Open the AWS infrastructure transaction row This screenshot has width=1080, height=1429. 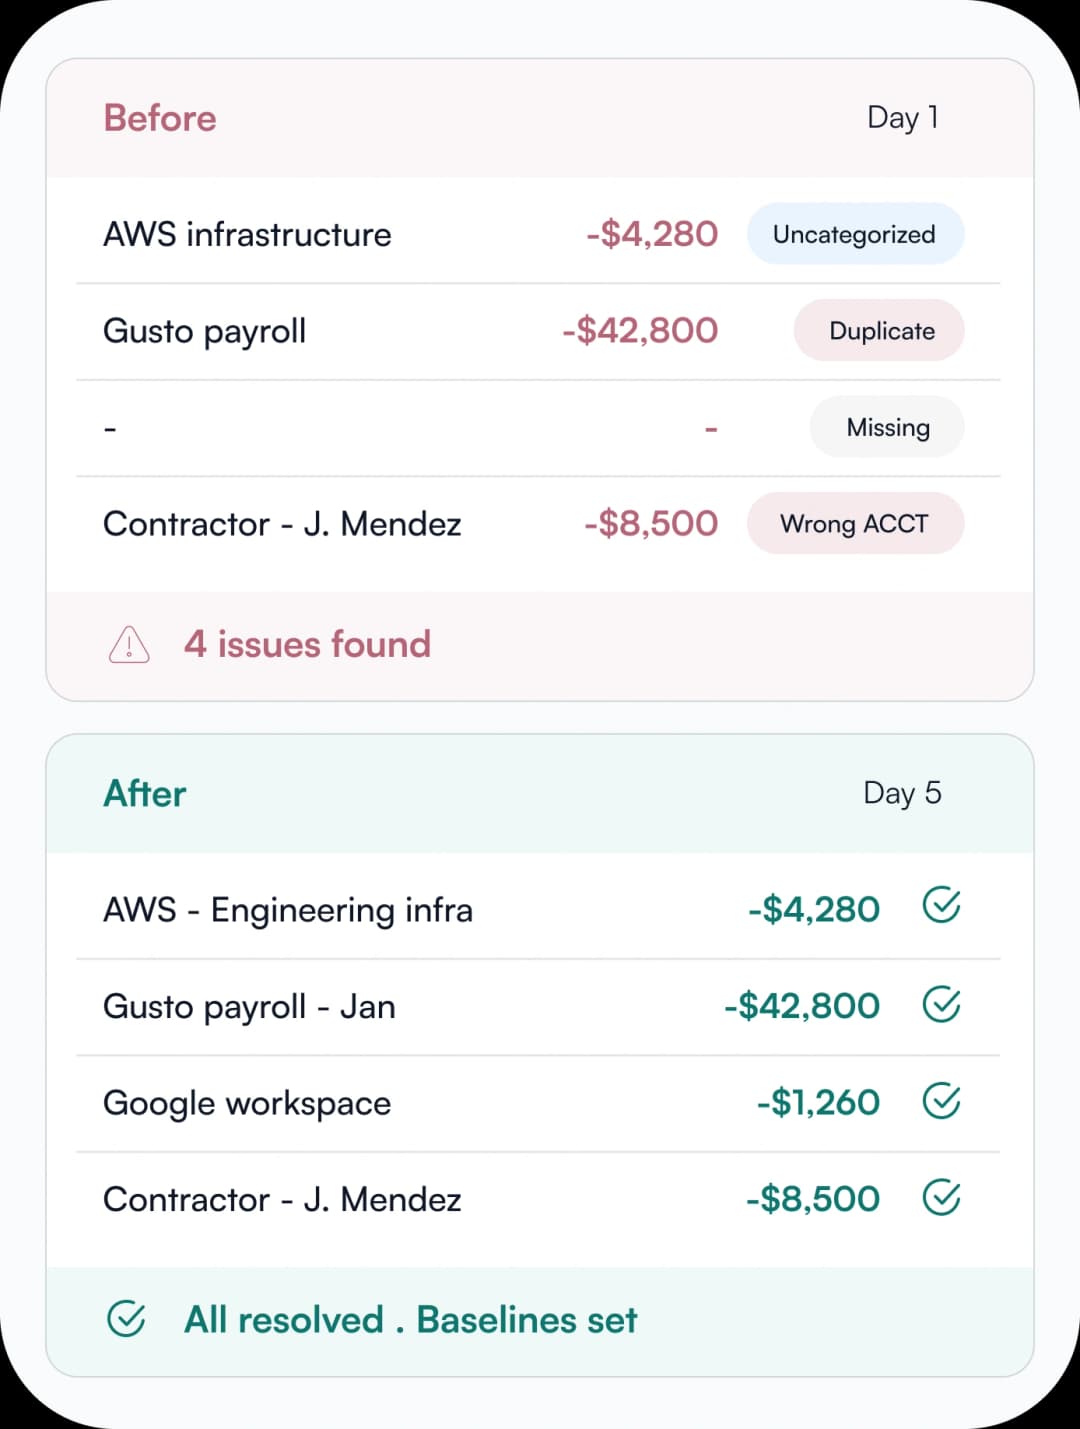538,234
